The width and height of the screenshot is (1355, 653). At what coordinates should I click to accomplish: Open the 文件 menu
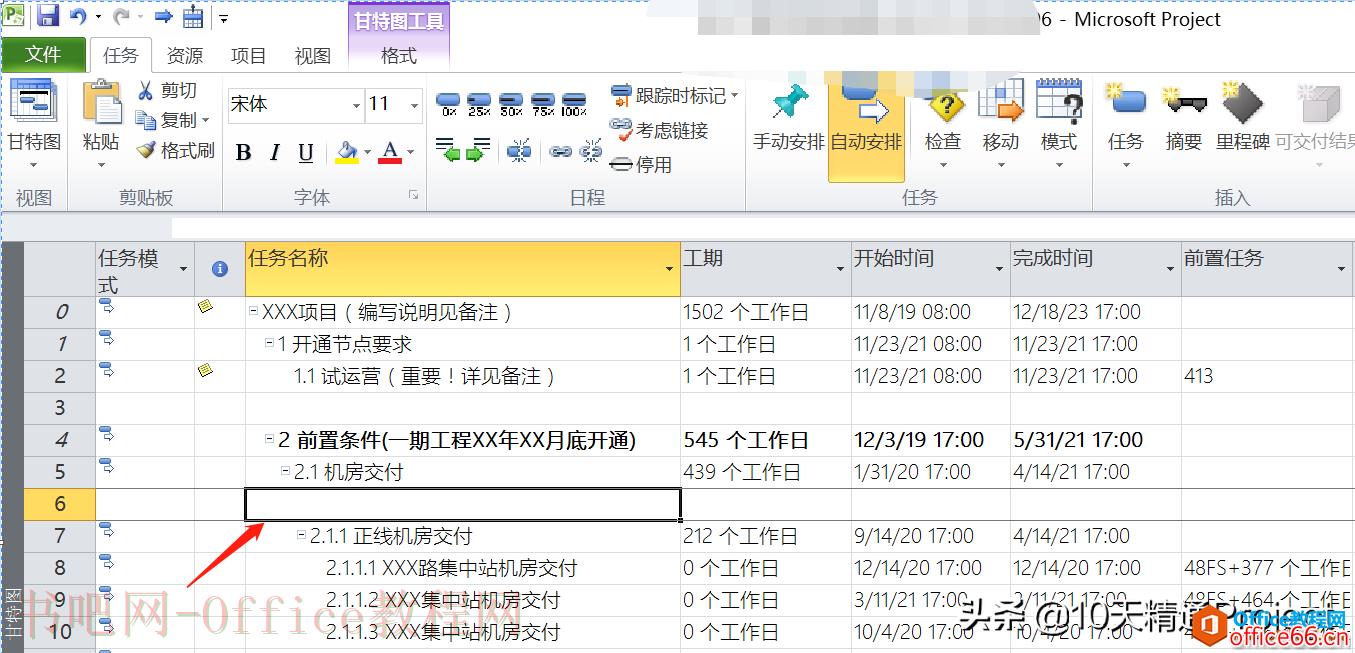43,54
